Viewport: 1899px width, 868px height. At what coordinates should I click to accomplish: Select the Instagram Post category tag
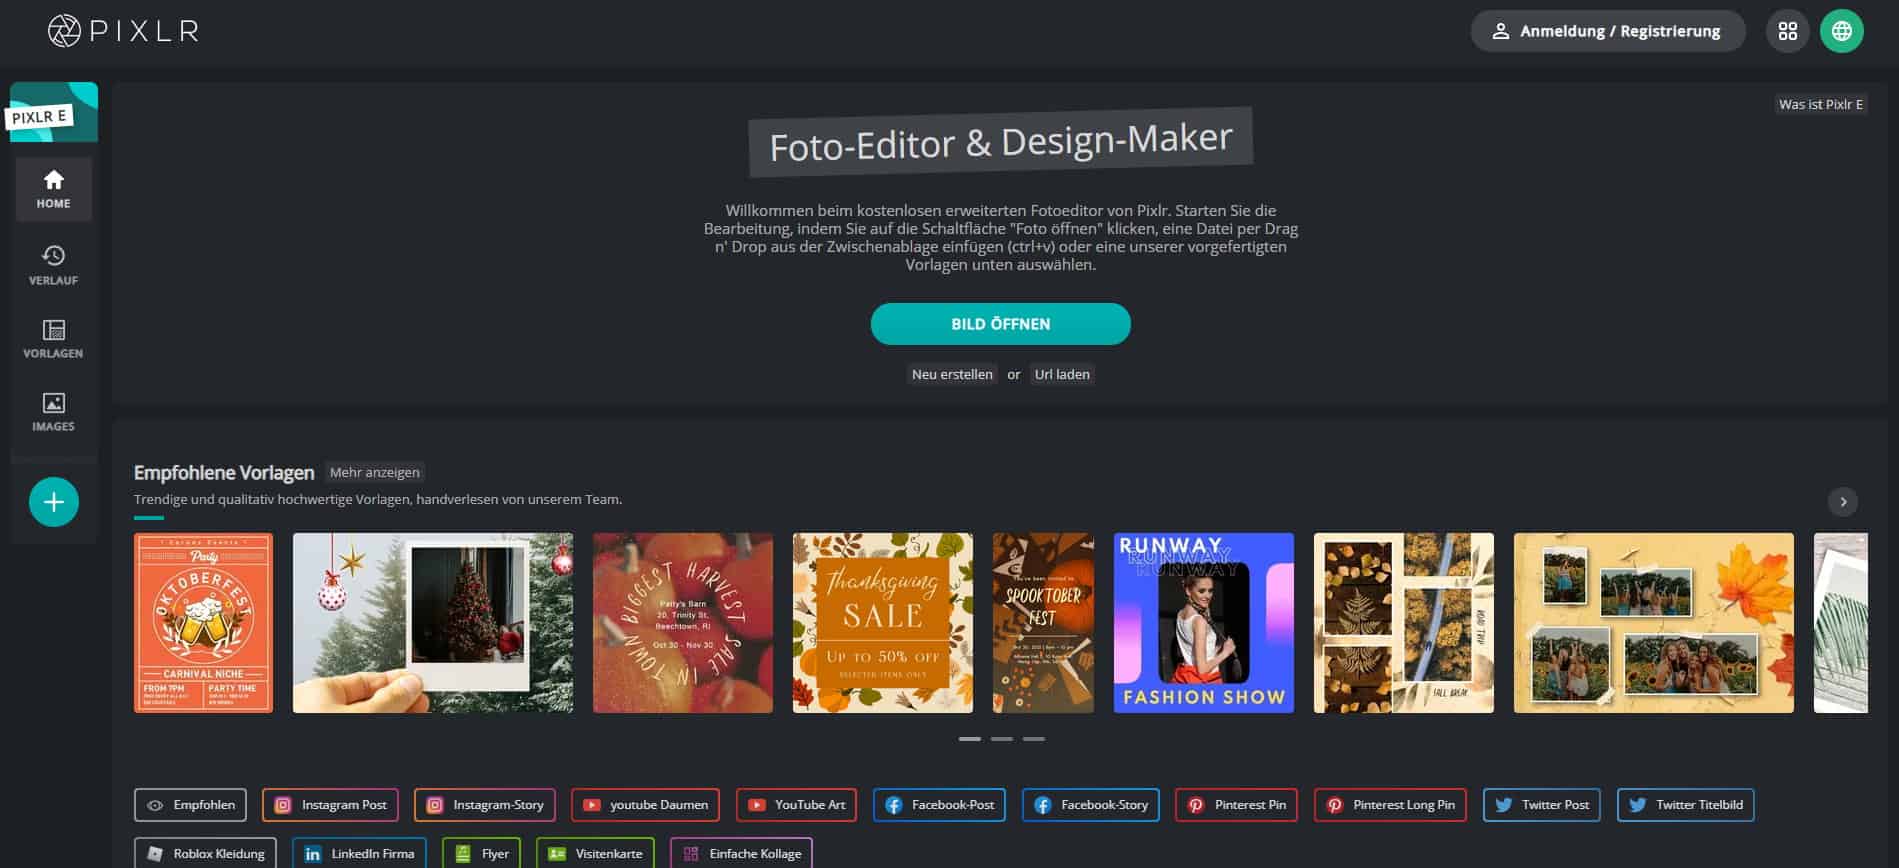click(330, 805)
